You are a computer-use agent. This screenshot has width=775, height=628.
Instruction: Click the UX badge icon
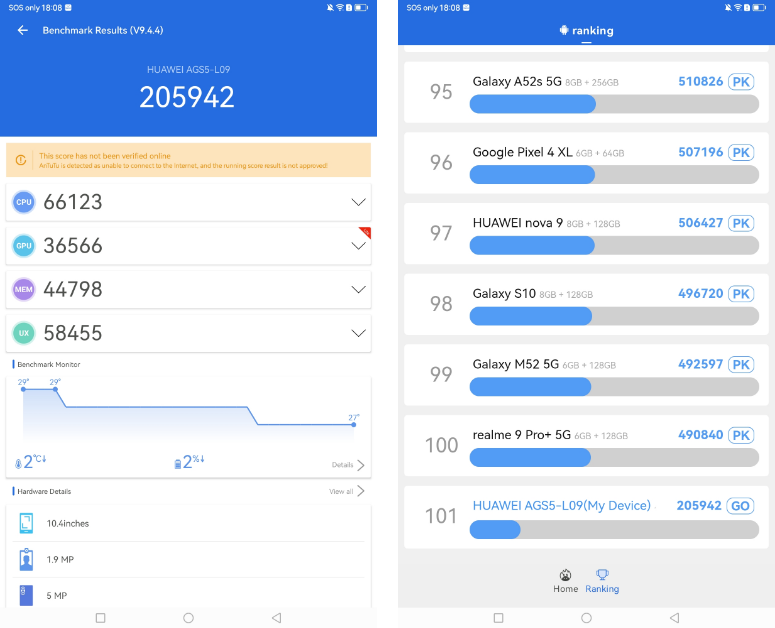24,333
